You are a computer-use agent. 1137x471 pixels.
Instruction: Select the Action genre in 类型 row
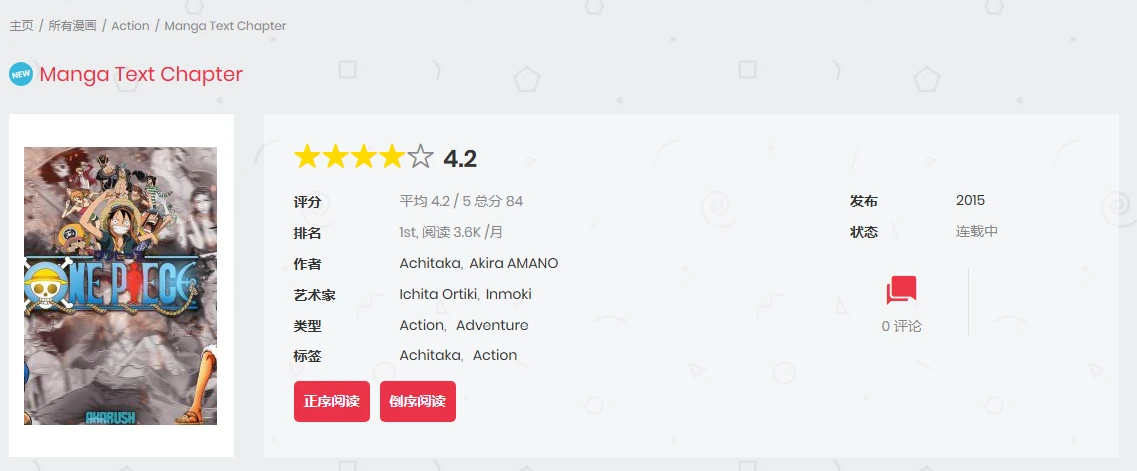coord(421,325)
